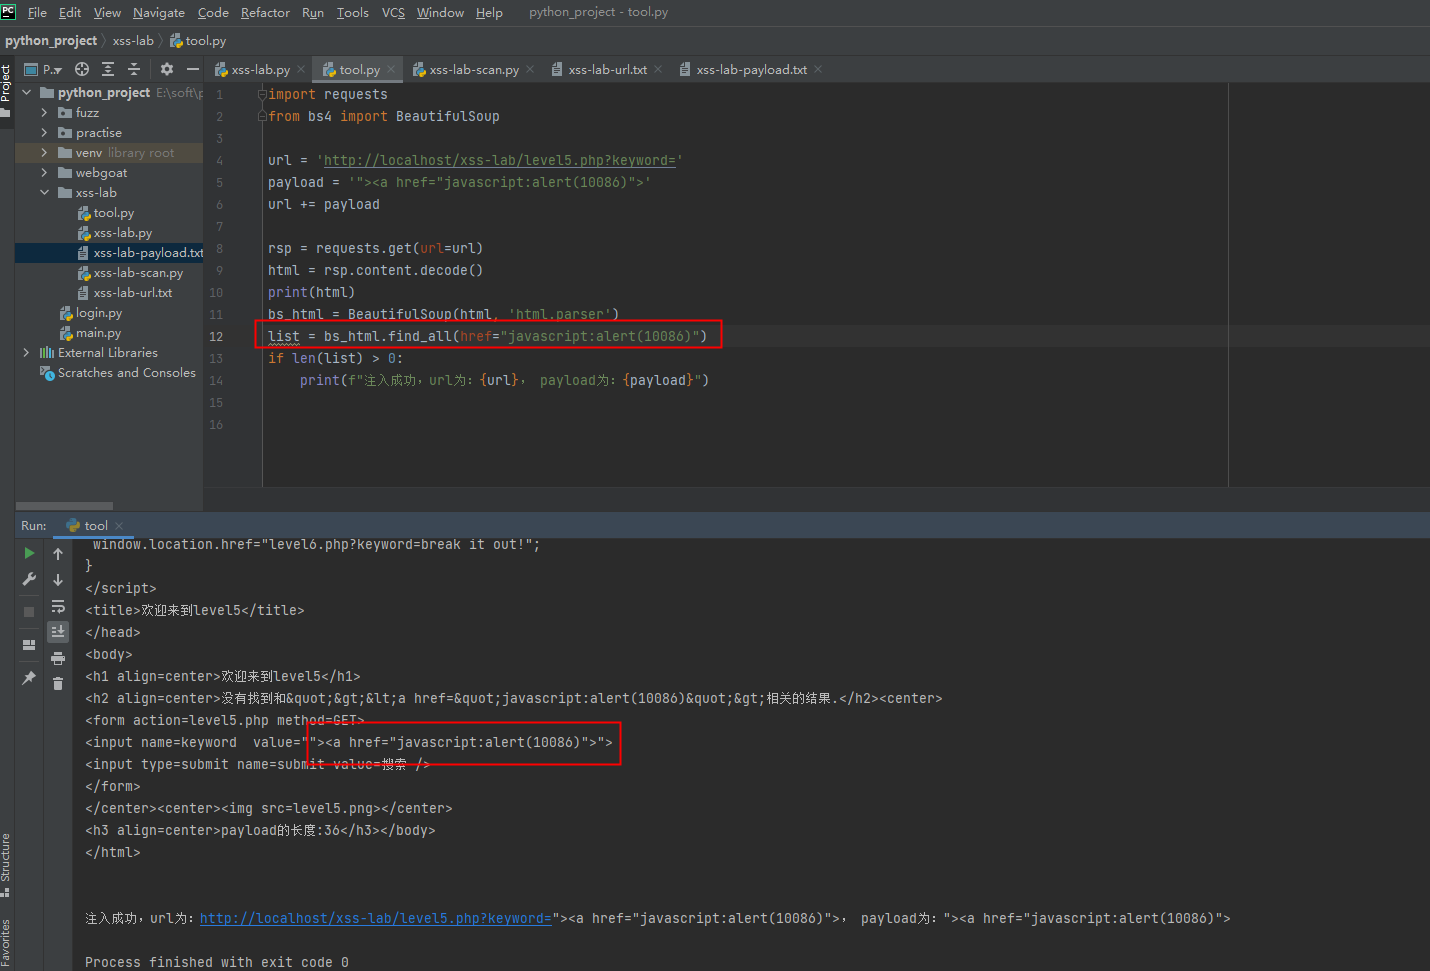Open the VCS menu

tap(393, 13)
